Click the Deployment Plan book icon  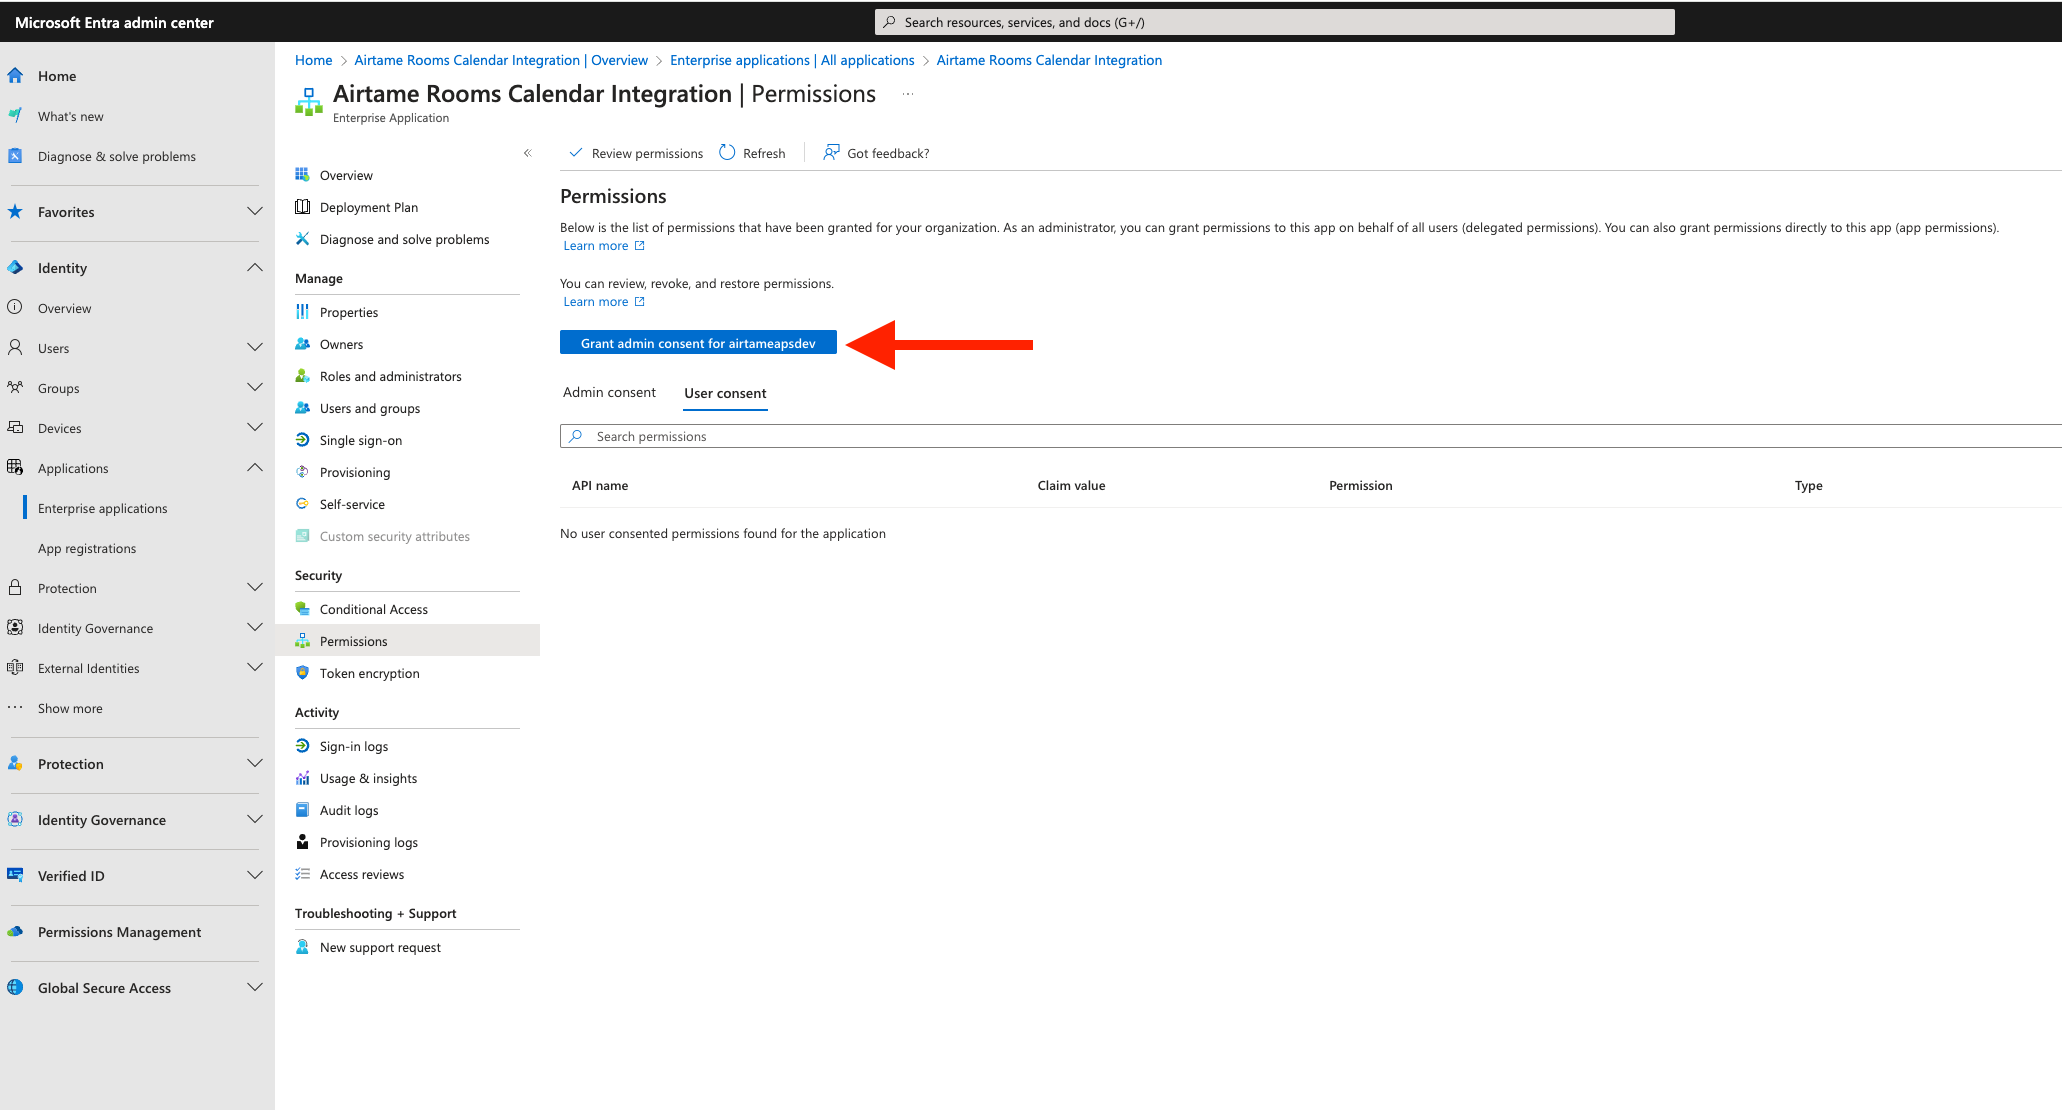(x=302, y=207)
